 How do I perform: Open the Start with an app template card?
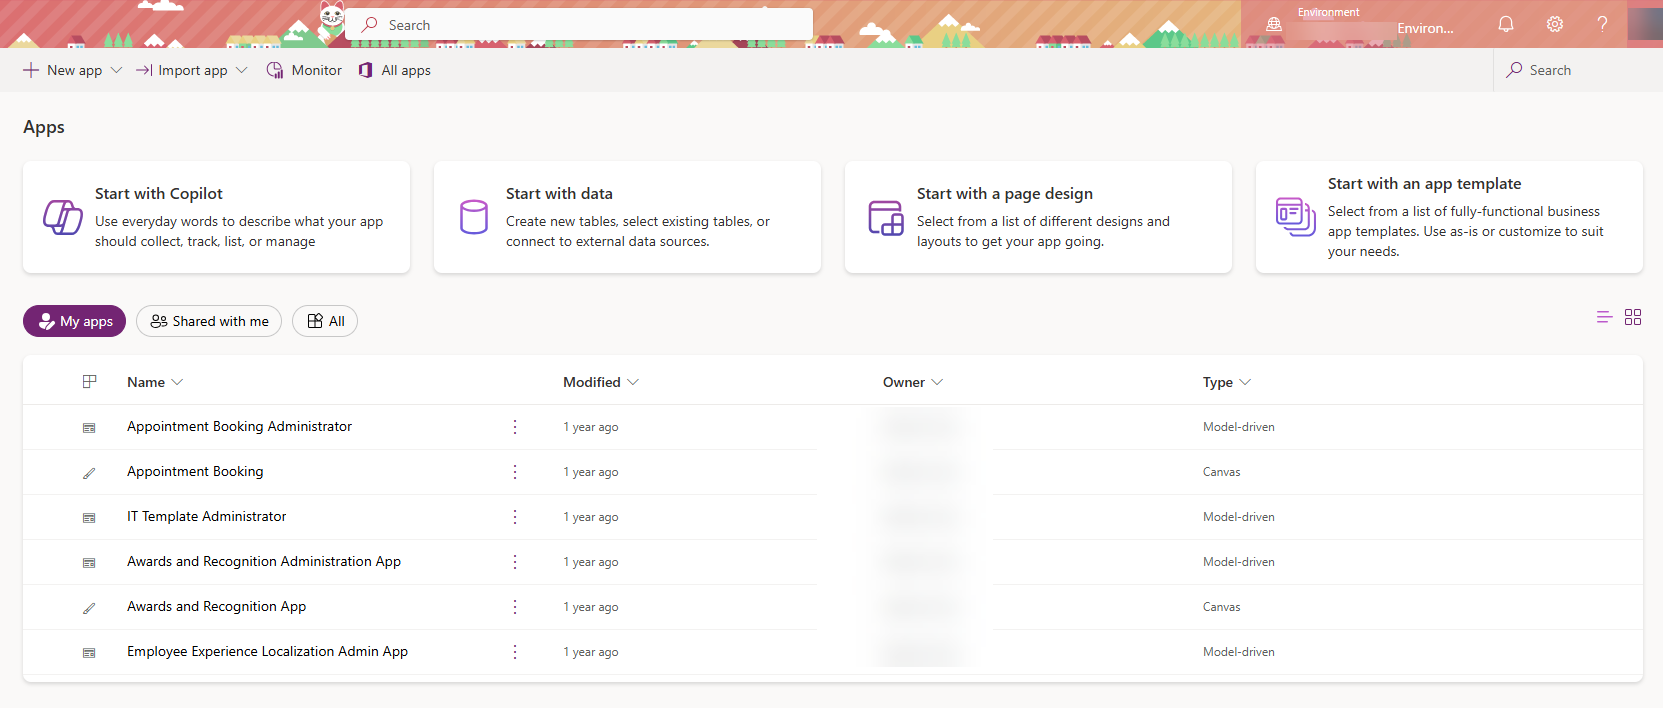(x=1449, y=217)
